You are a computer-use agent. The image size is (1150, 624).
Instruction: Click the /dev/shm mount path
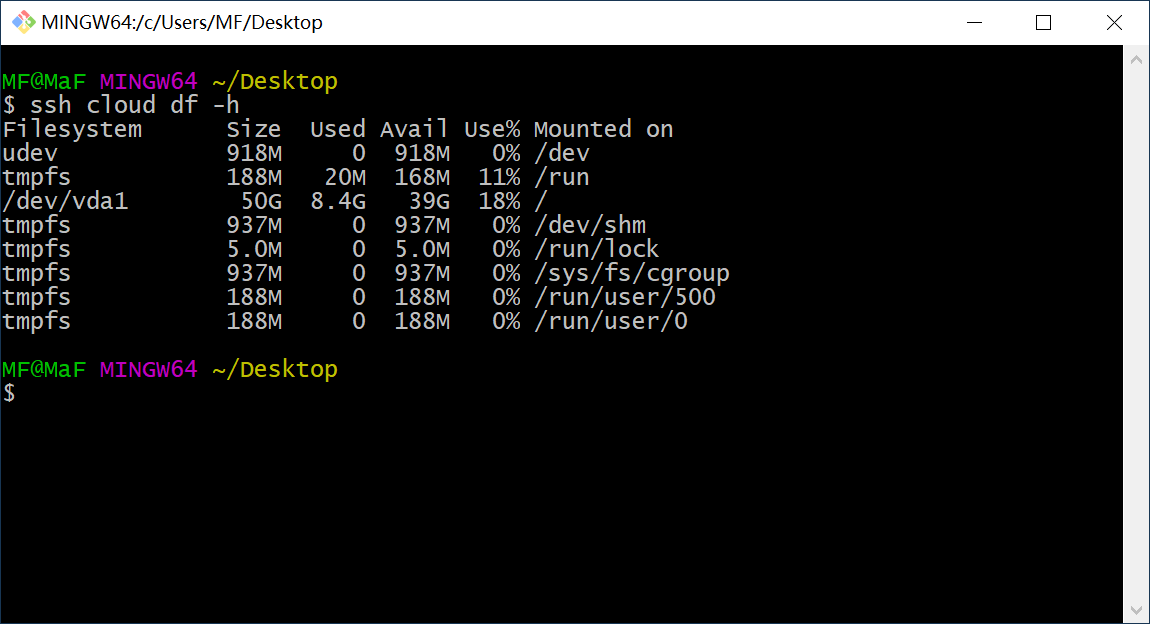coord(590,225)
